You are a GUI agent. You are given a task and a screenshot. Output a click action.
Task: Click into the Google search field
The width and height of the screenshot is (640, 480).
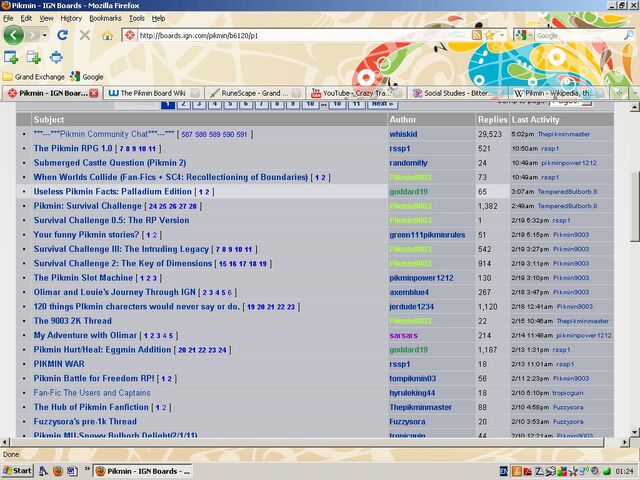[579, 36]
